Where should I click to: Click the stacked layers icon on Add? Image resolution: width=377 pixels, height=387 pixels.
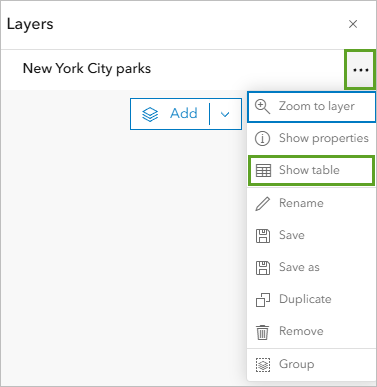150,114
